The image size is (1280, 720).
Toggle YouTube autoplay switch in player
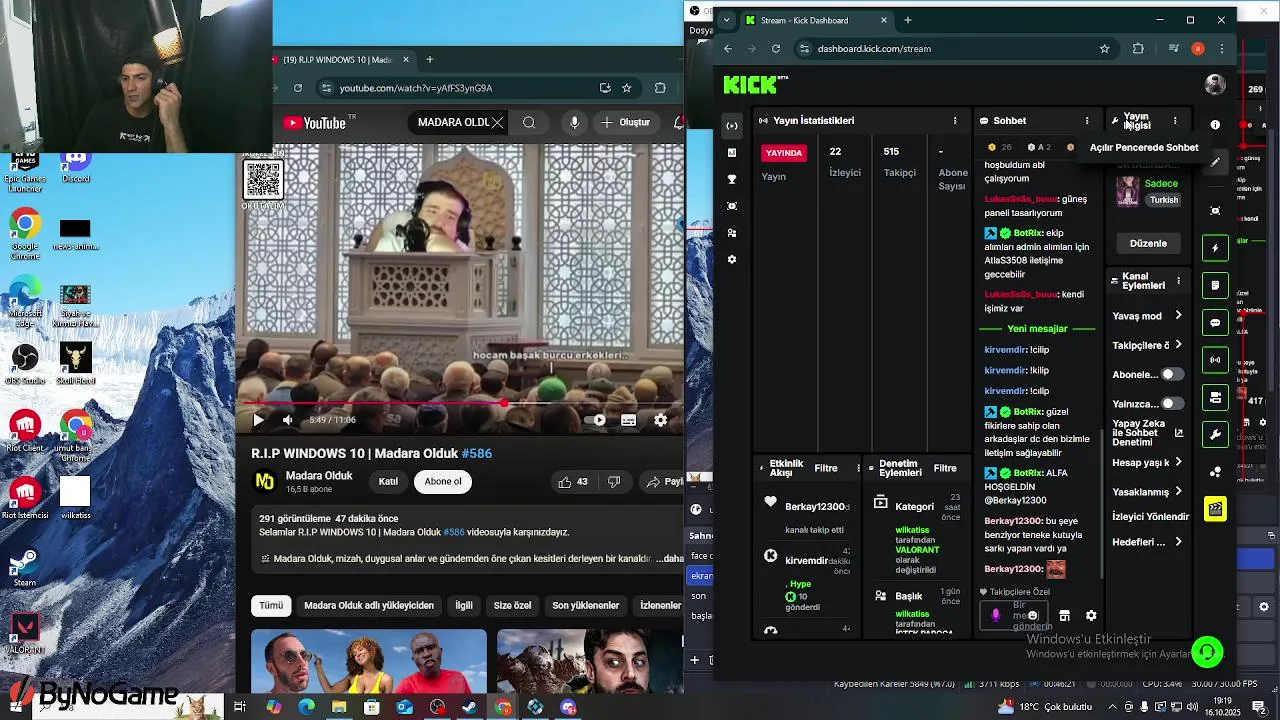click(x=594, y=420)
